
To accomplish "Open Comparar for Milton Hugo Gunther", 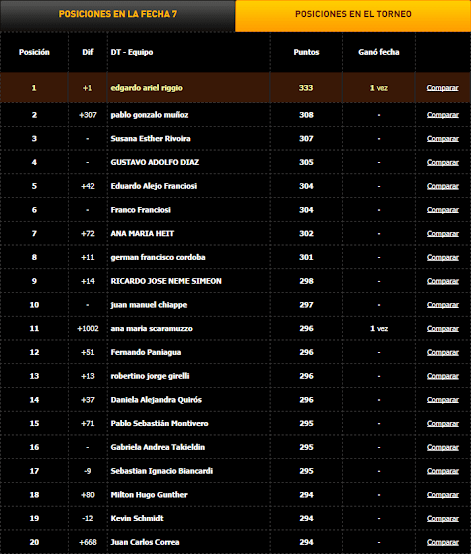I will 442,495.
